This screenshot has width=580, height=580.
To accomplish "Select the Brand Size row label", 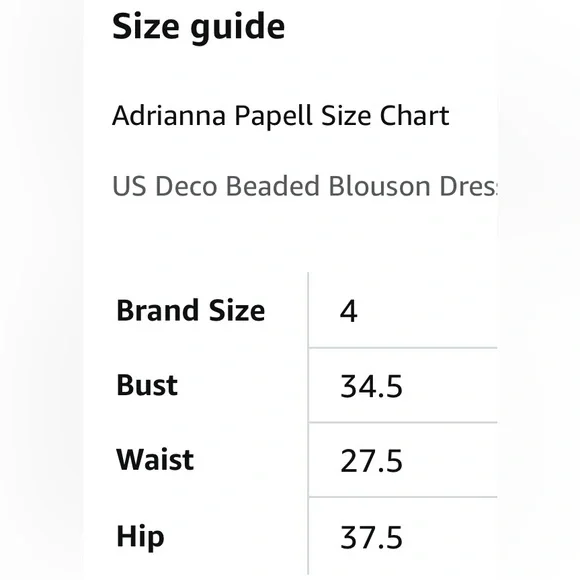I will pos(190,310).
